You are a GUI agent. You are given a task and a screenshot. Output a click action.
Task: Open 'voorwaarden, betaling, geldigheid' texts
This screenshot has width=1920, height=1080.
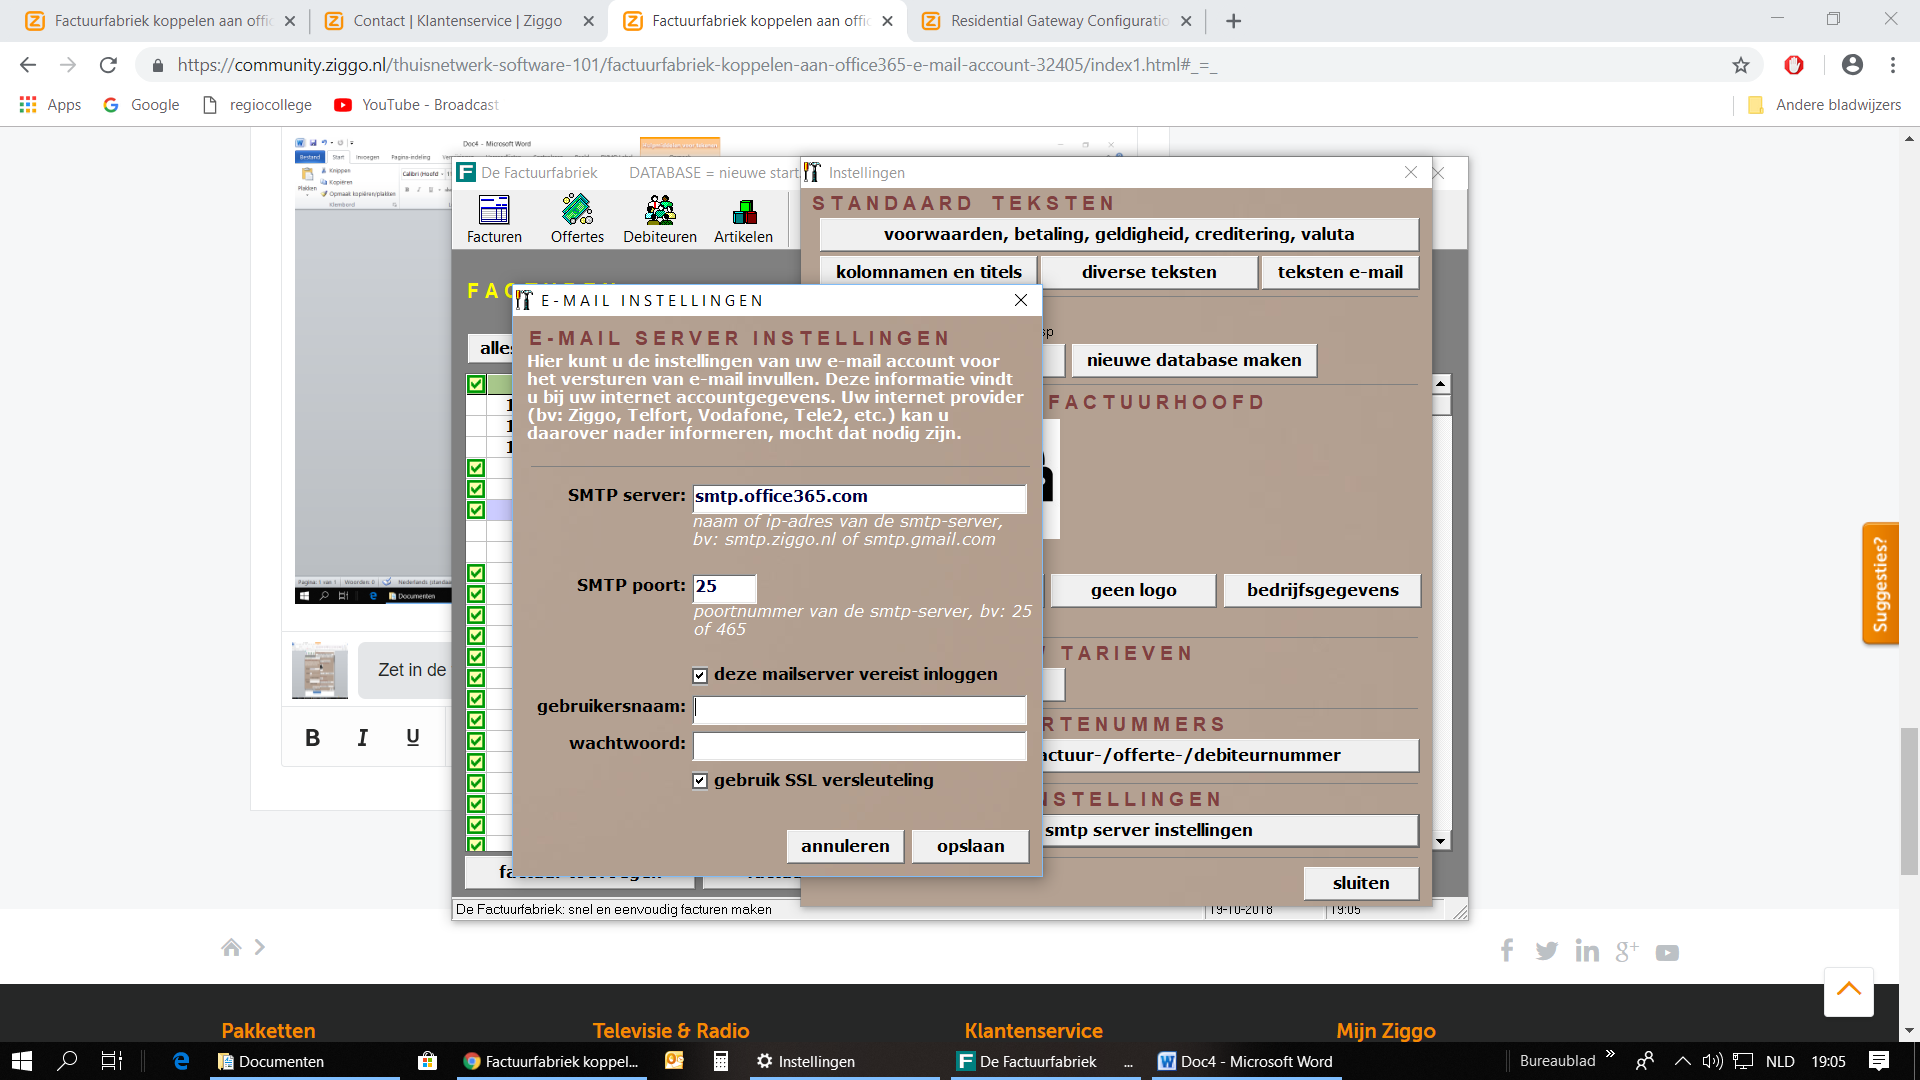(1119, 234)
